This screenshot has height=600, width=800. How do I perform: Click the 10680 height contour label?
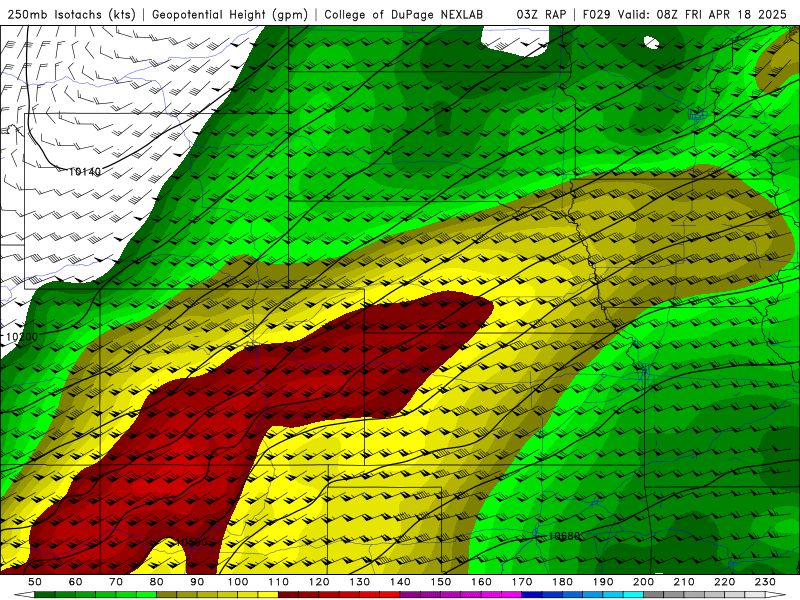click(x=564, y=536)
